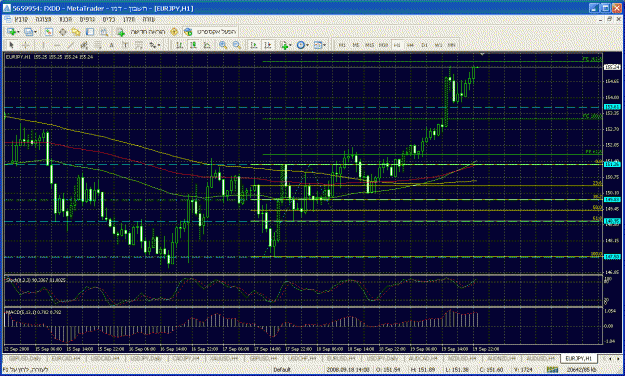Switch to the M1 timeframe

point(342,45)
